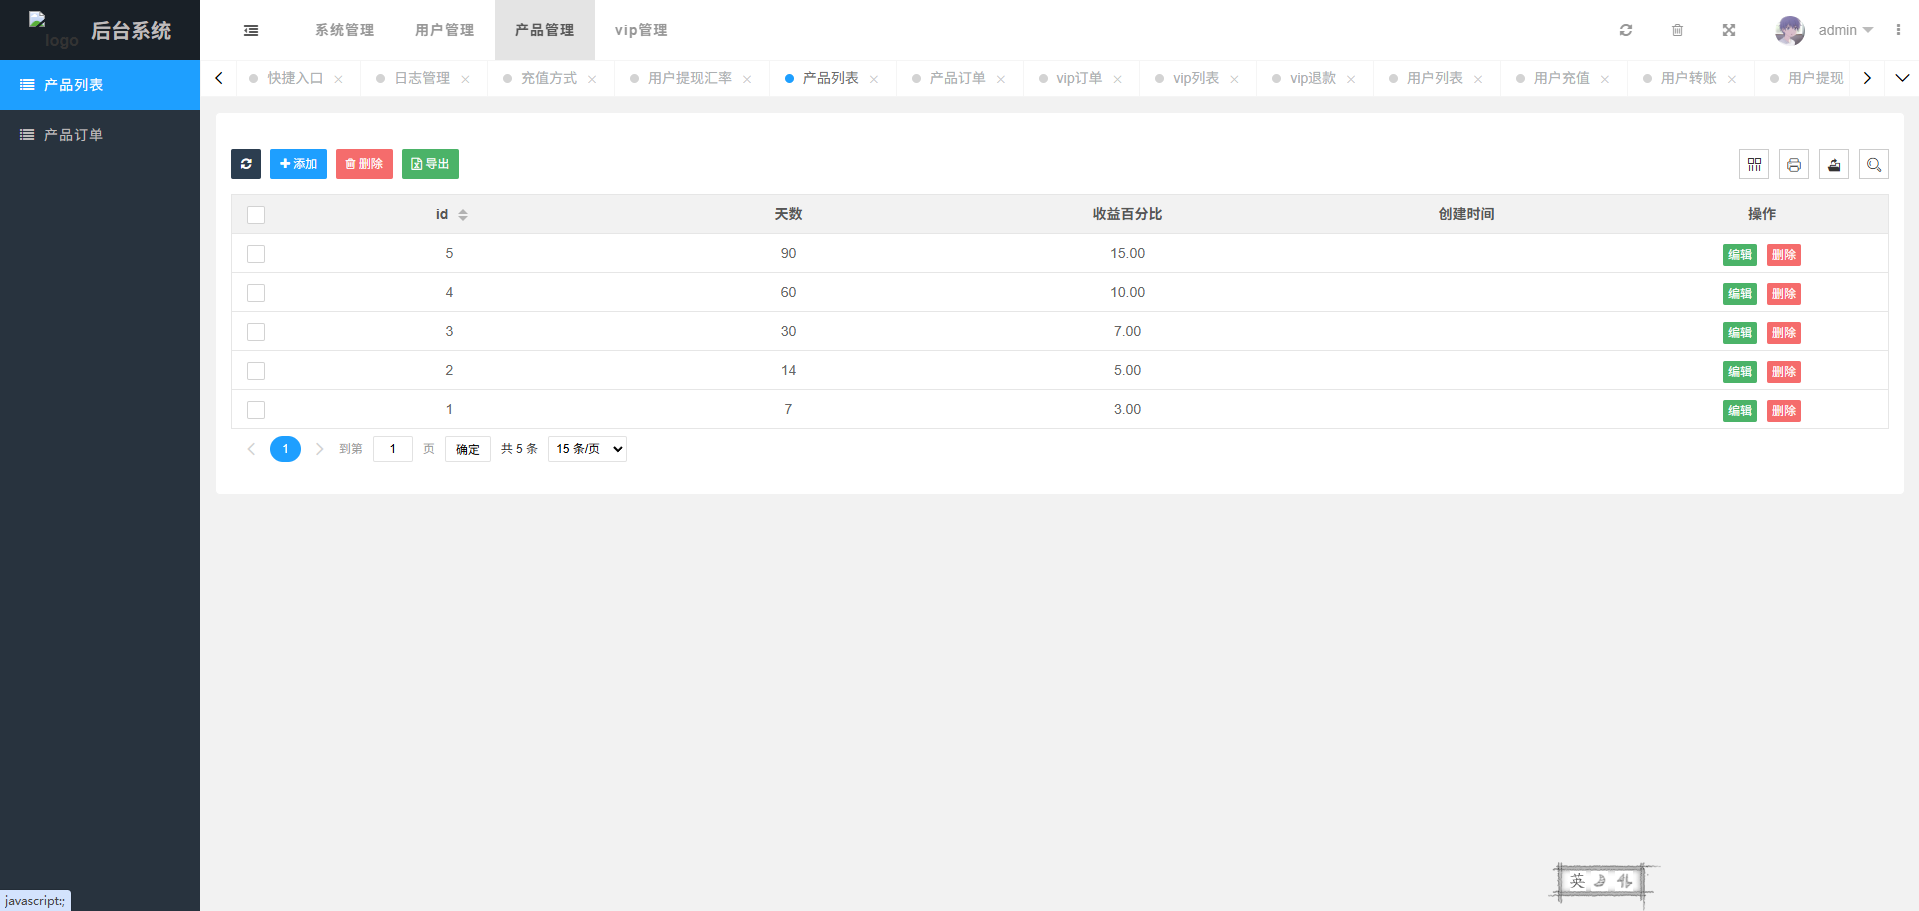Click the green 导出 button
This screenshot has height=911, width=1919.
click(430, 164)
